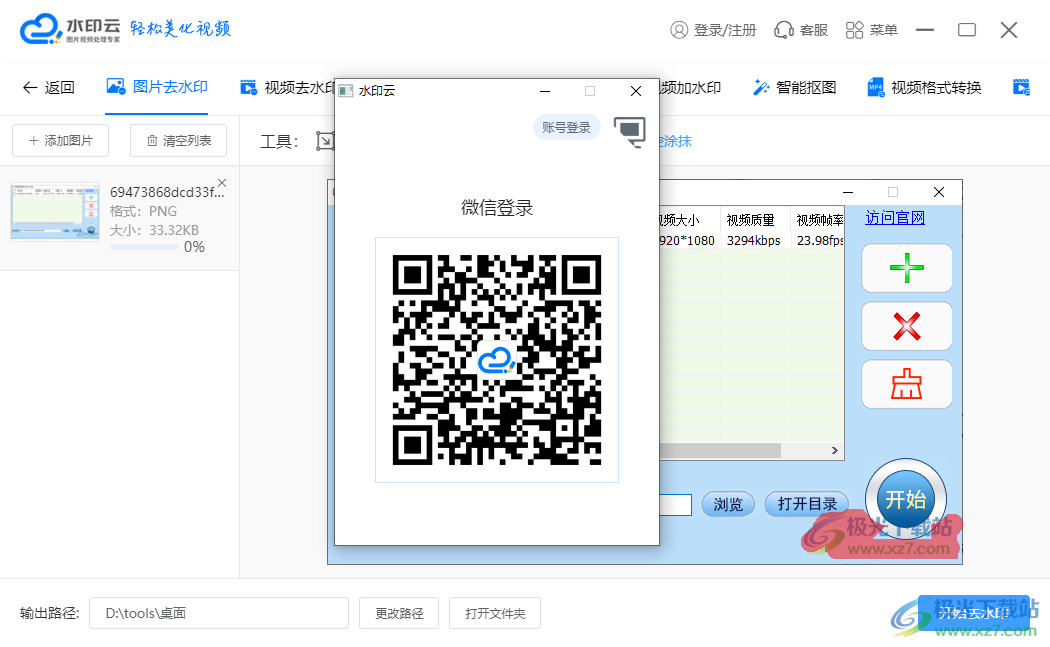Click 大小: 33.32KB file info

(155, 230)
